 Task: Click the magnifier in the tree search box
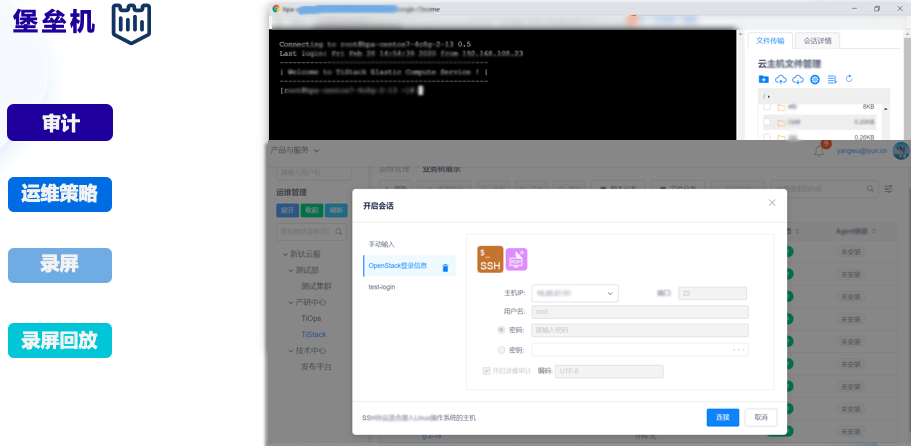pyautogui.click(x=339, y=231)
